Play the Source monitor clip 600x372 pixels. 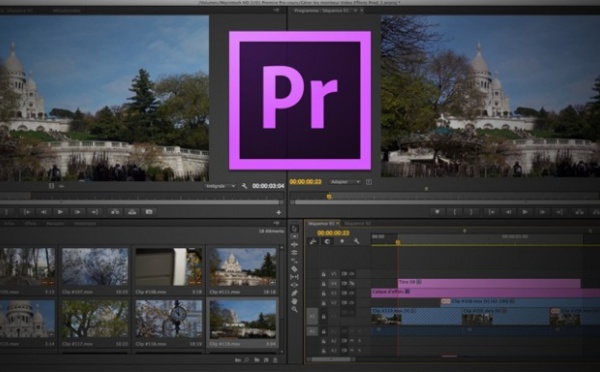60,212
